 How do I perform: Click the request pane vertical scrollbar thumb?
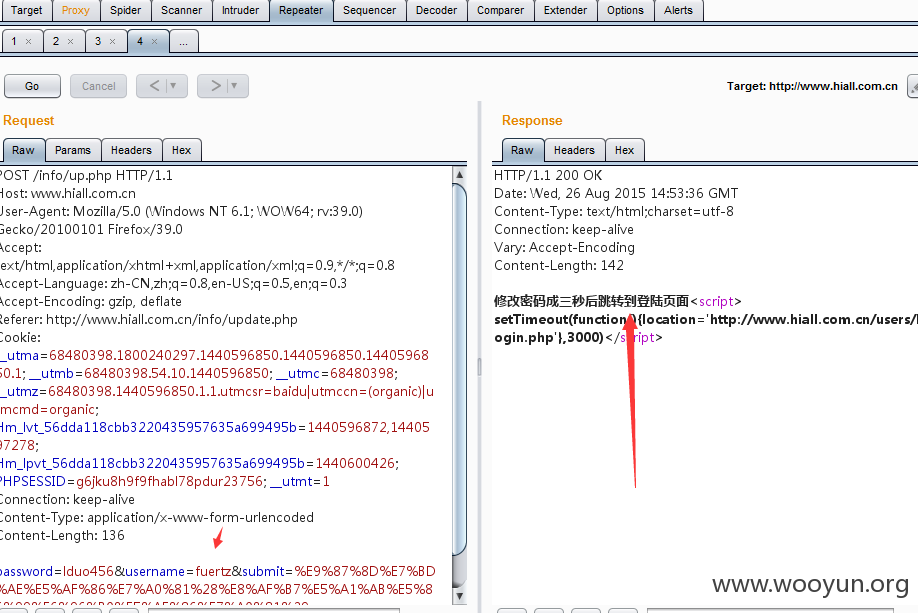pos(460,369)
